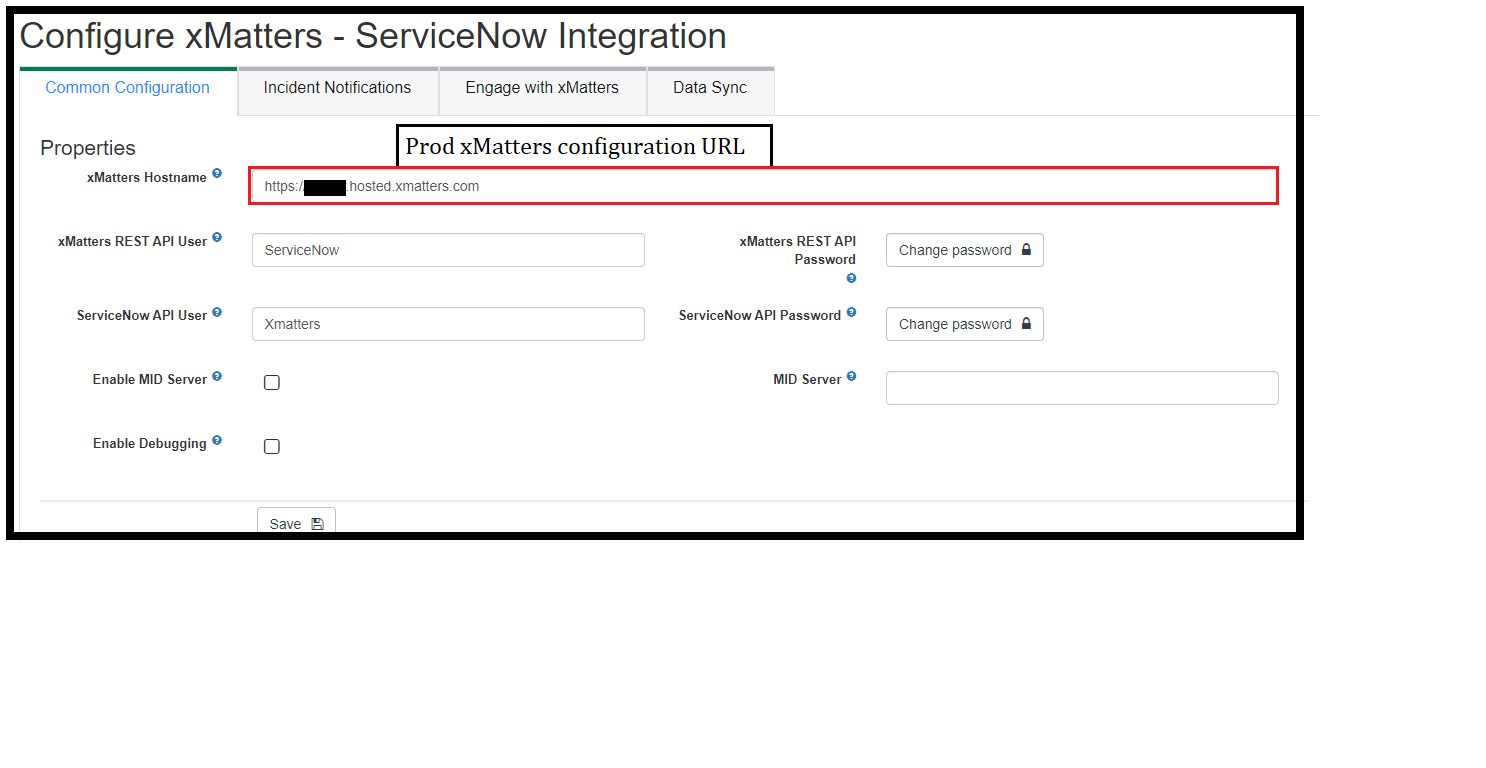Open help icon next to ServiceNow API Password
The image size is (1486, 768).
(x=851, y=312)
